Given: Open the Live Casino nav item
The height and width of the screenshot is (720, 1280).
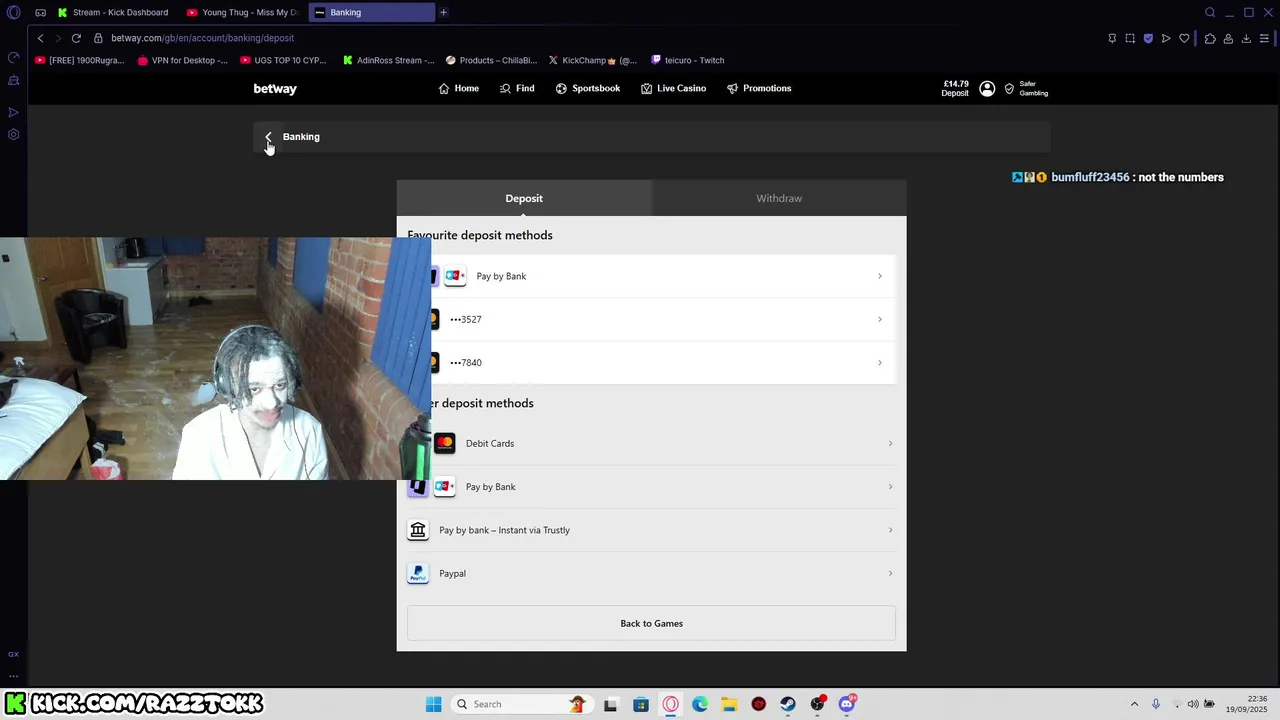Looking at the screenshot, I should click(673, 88).
